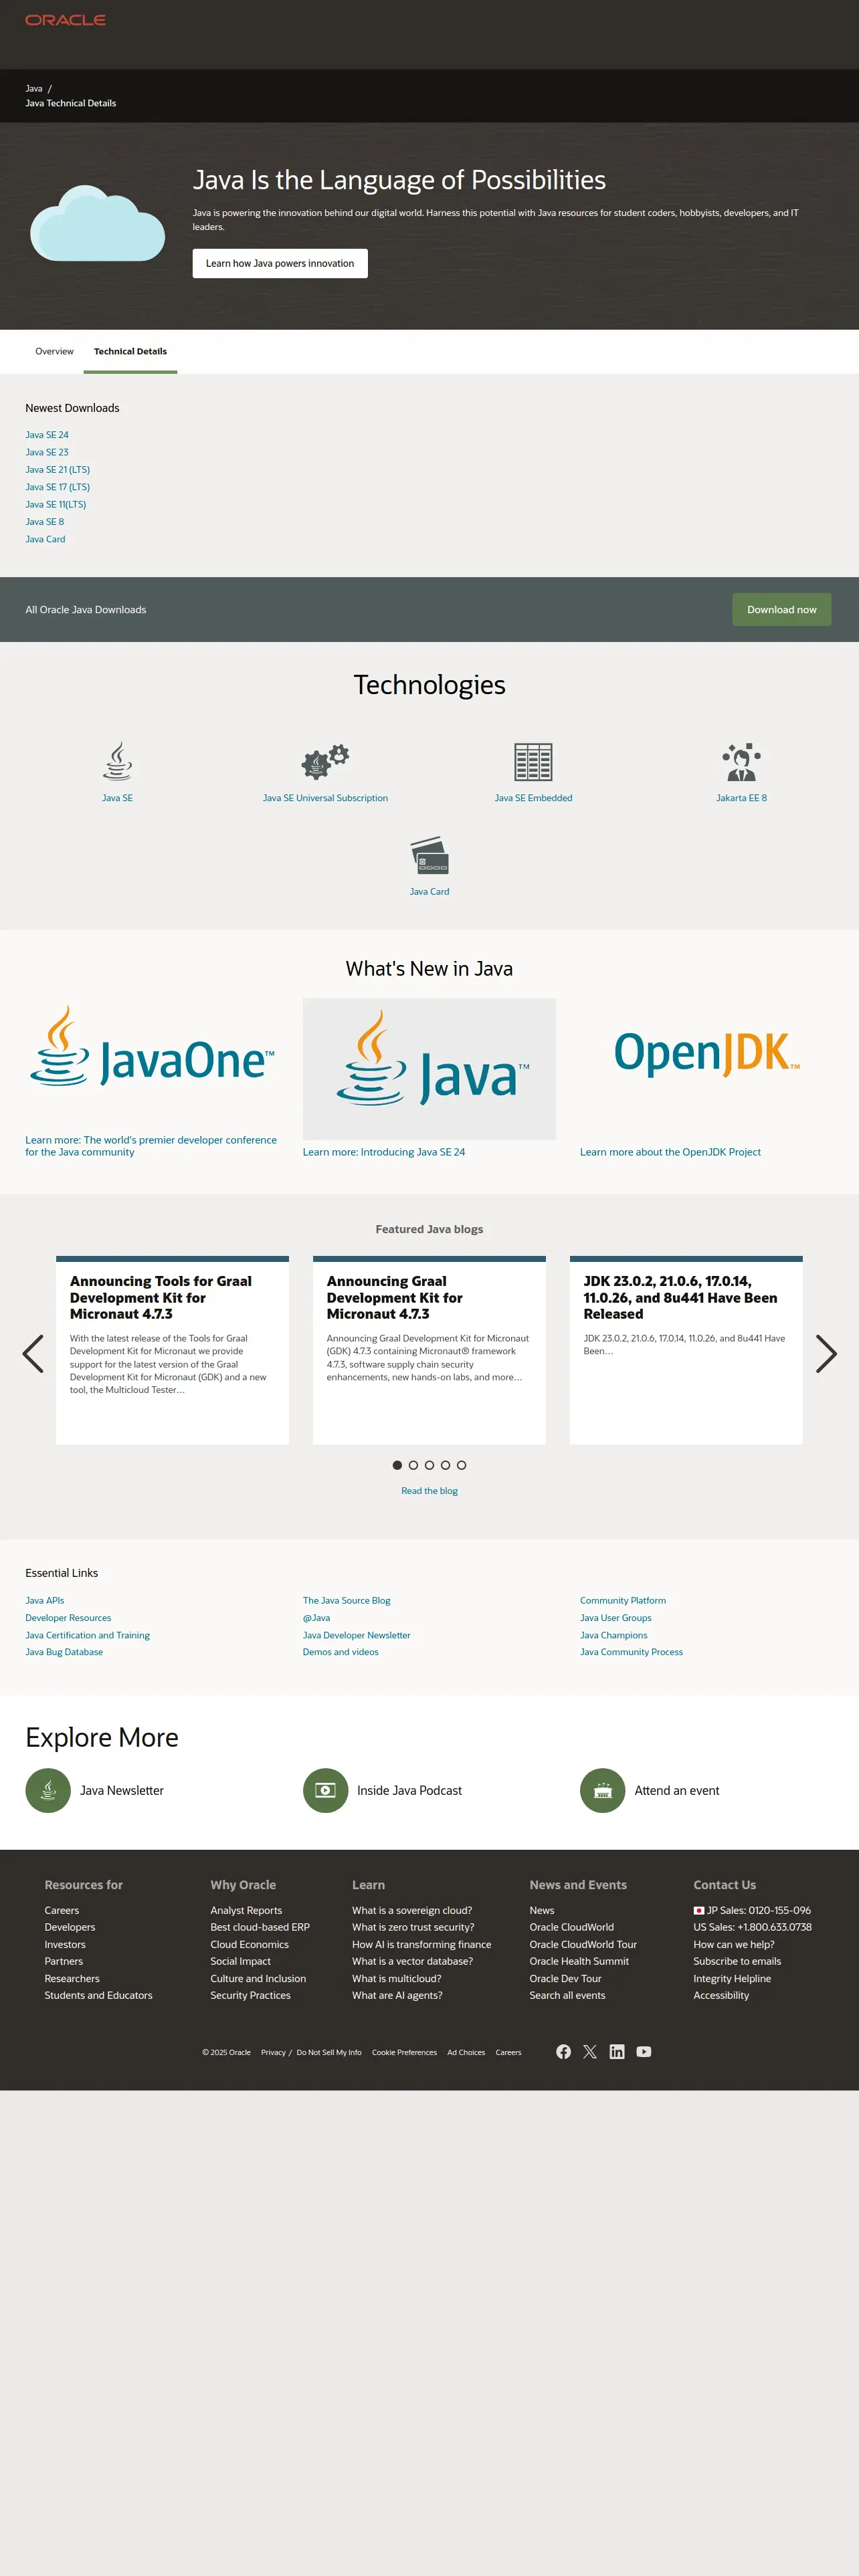Click the Read the blog link
The height and width of the screenshot is (2576, 859).
tap(429, 1491)
